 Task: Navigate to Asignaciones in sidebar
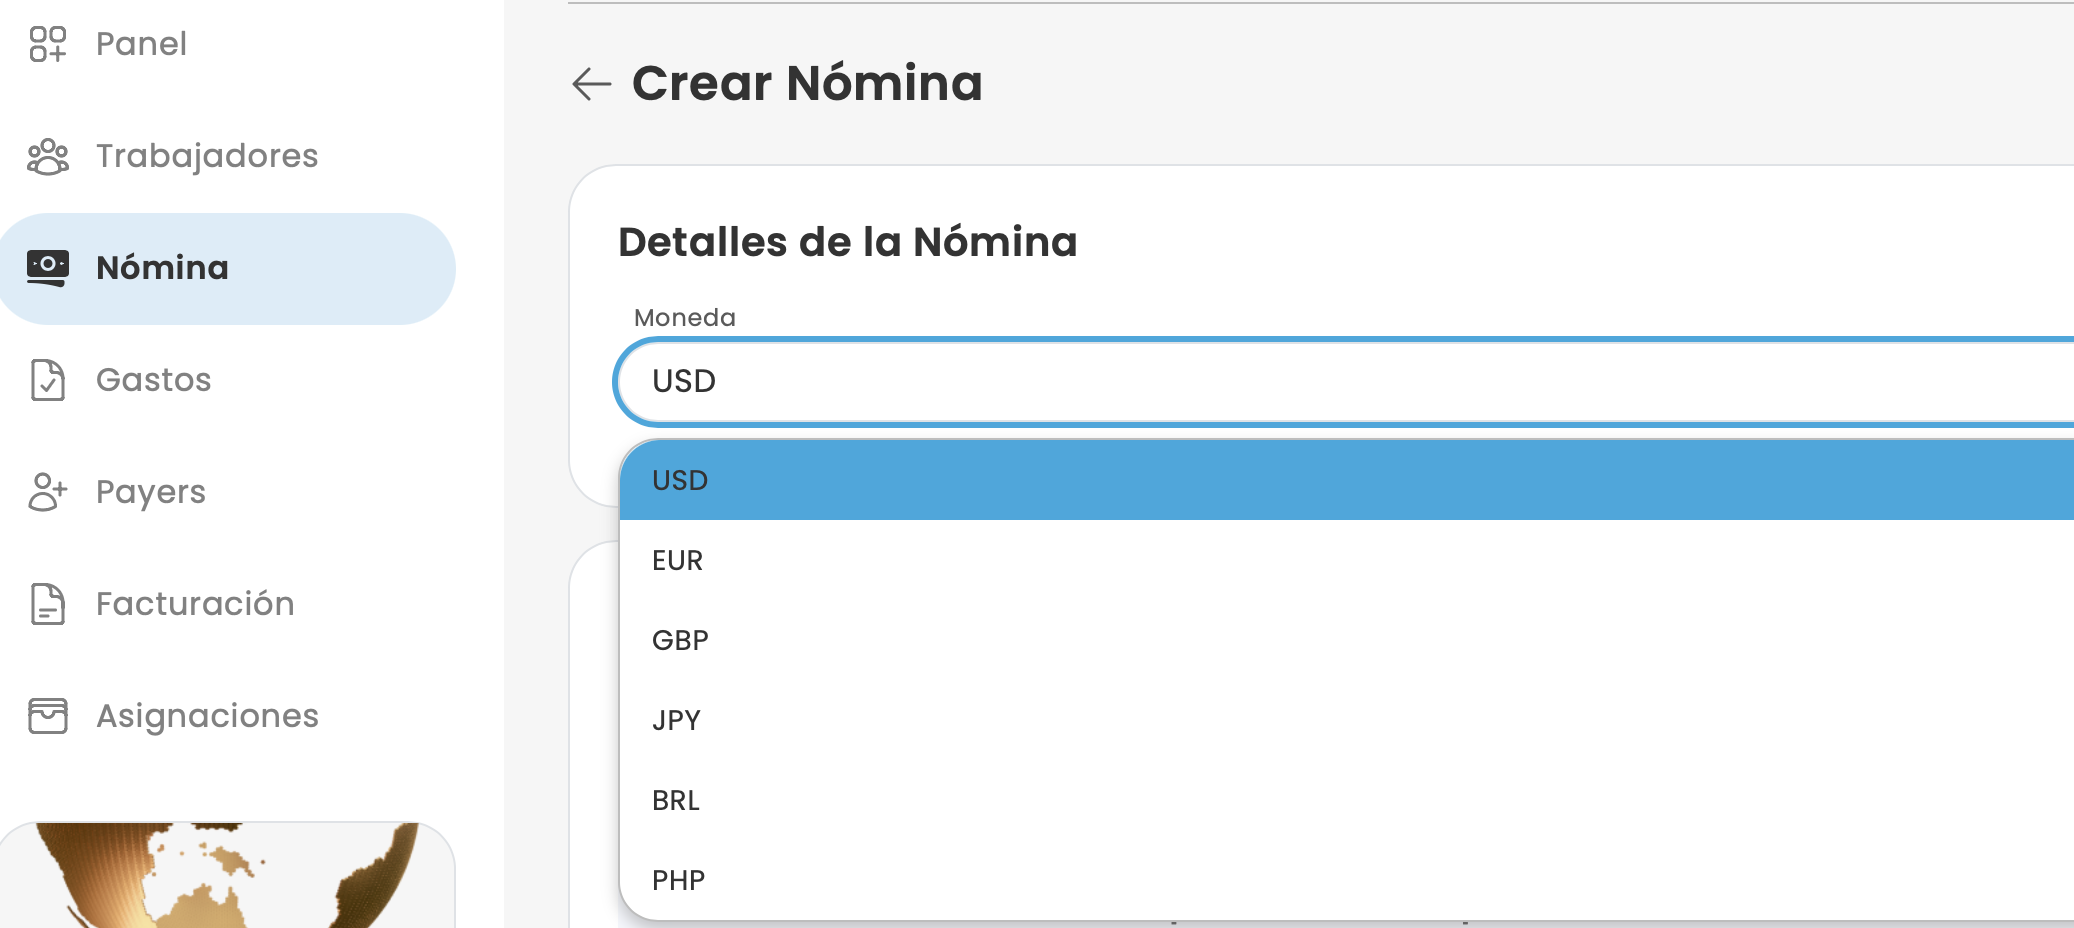tap(207, 716)
